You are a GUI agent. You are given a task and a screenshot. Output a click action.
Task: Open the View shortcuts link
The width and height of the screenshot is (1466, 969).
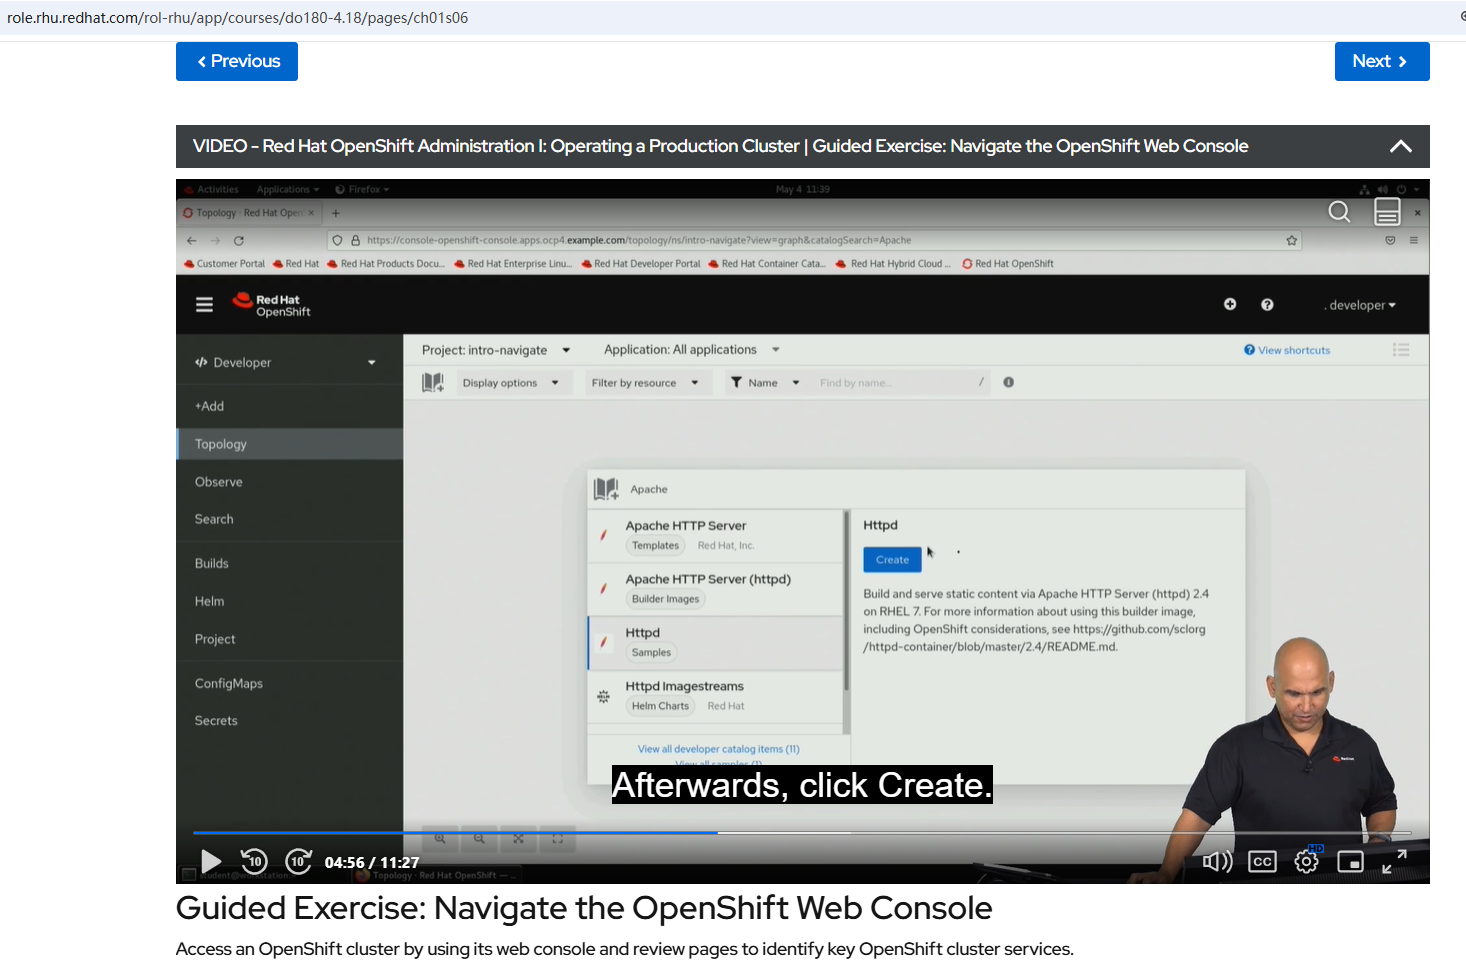click(x=1287, y=350)
